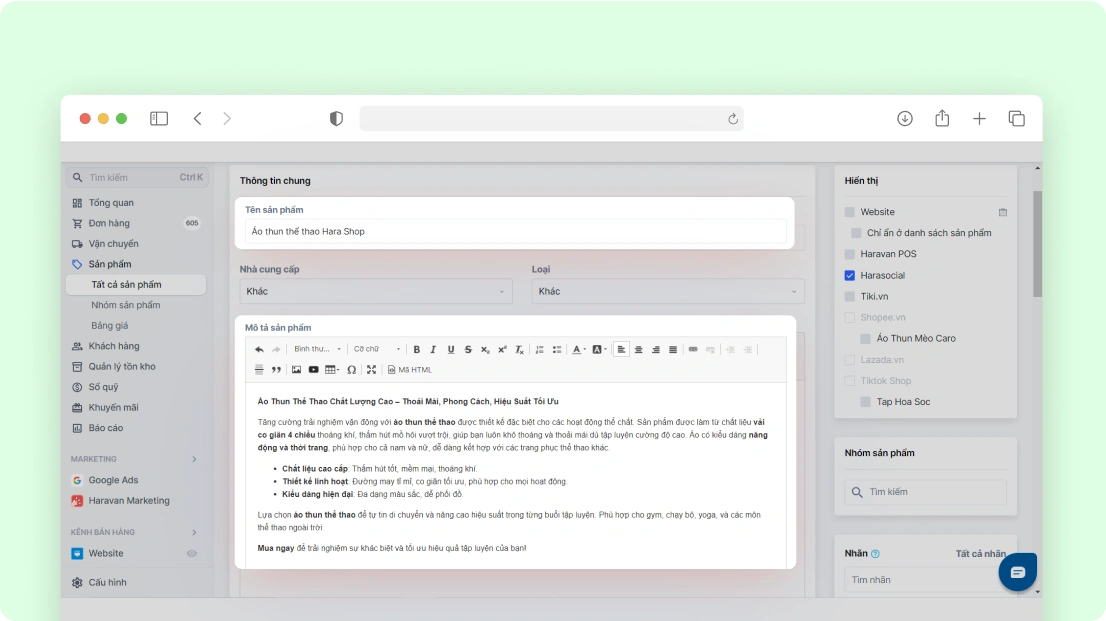Viewport: 1106px width, 621px height.
Task: Open Đơn hàng in the sidebar
Action: [109, 223]
